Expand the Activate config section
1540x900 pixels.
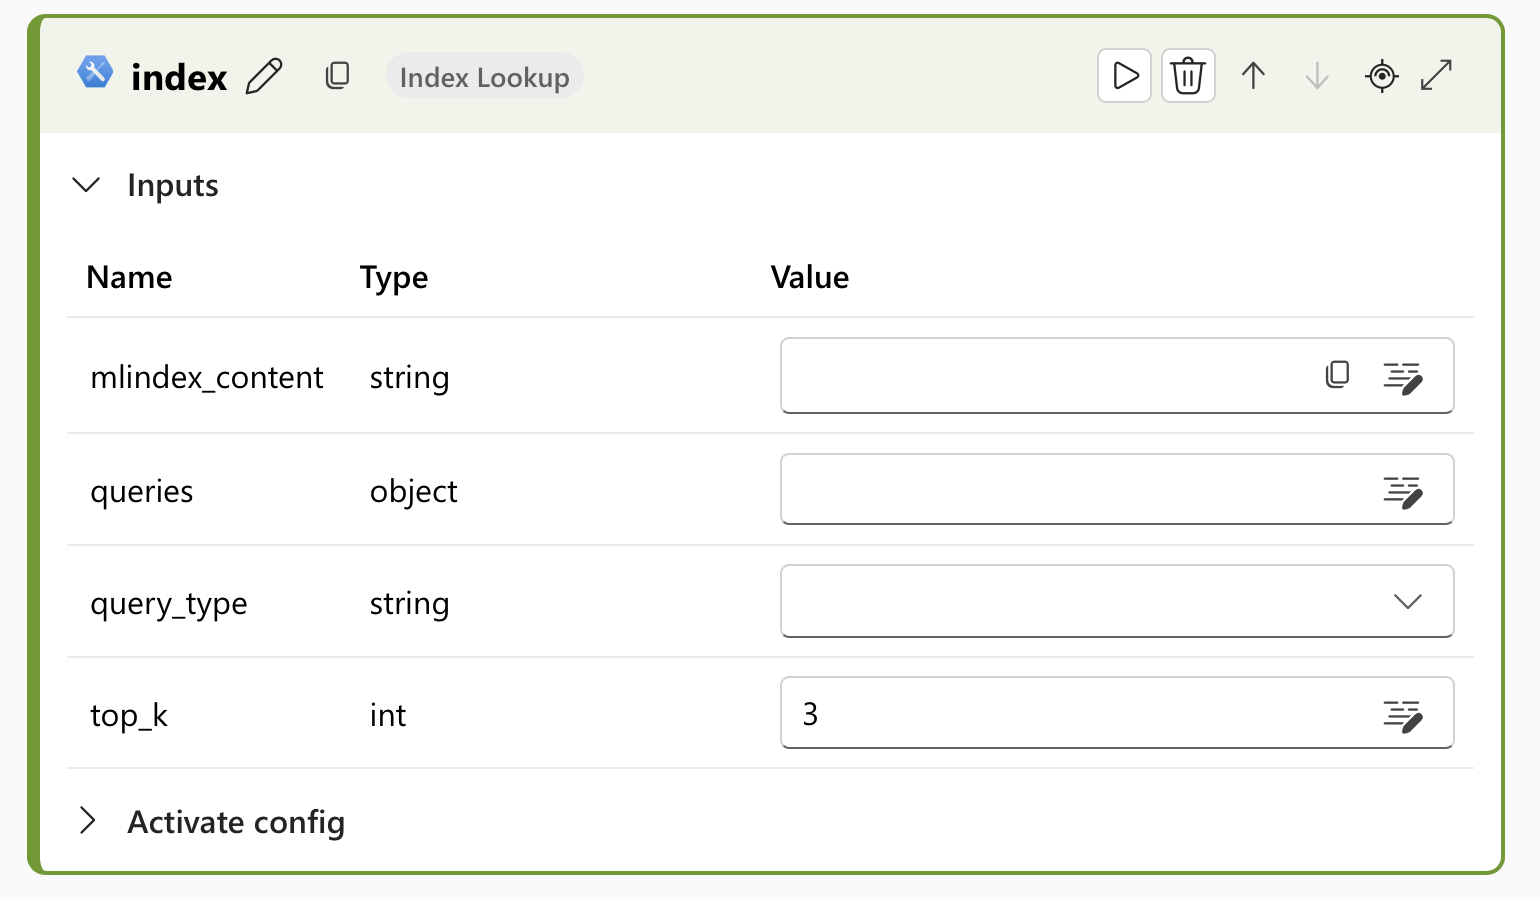(x=87, y=821)
